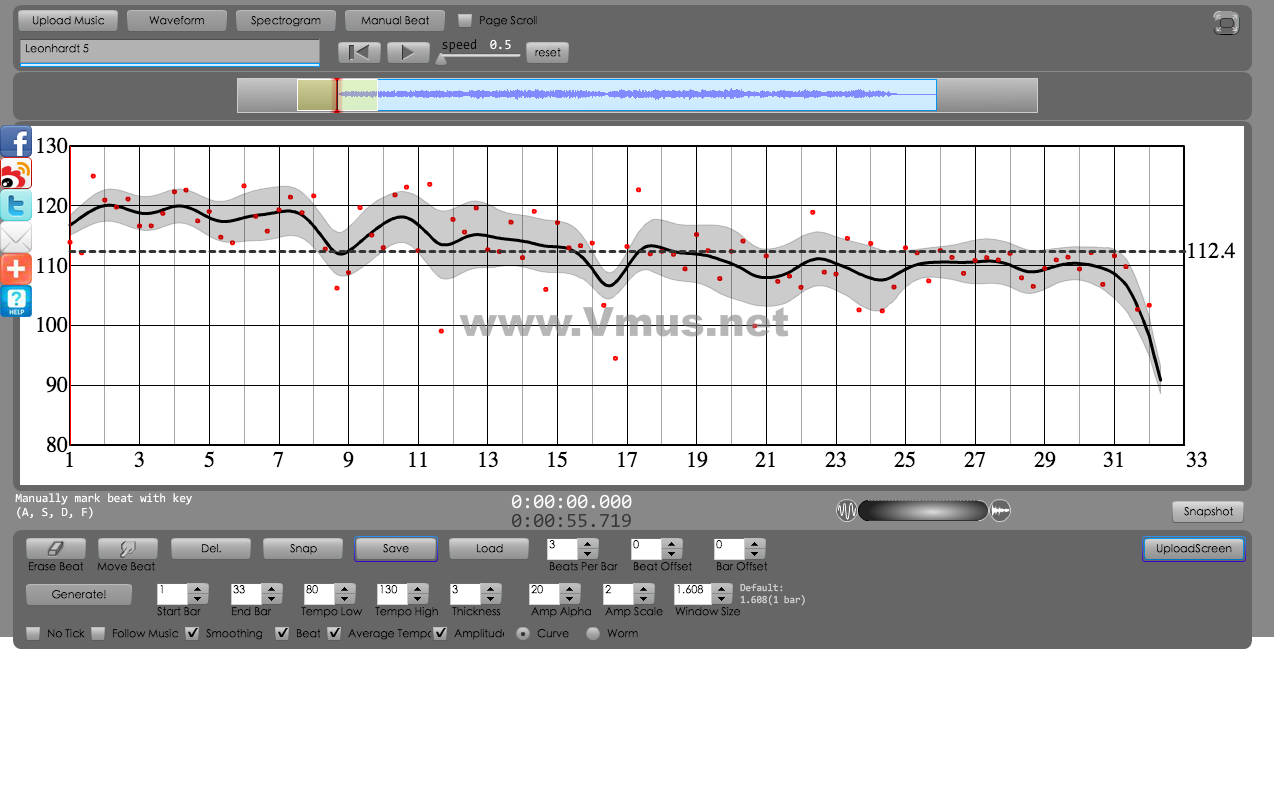The height and width of the screenshot is (800, 1280).
Task: Click the Tempo Low value field
Action: click(x=319, y=594)
